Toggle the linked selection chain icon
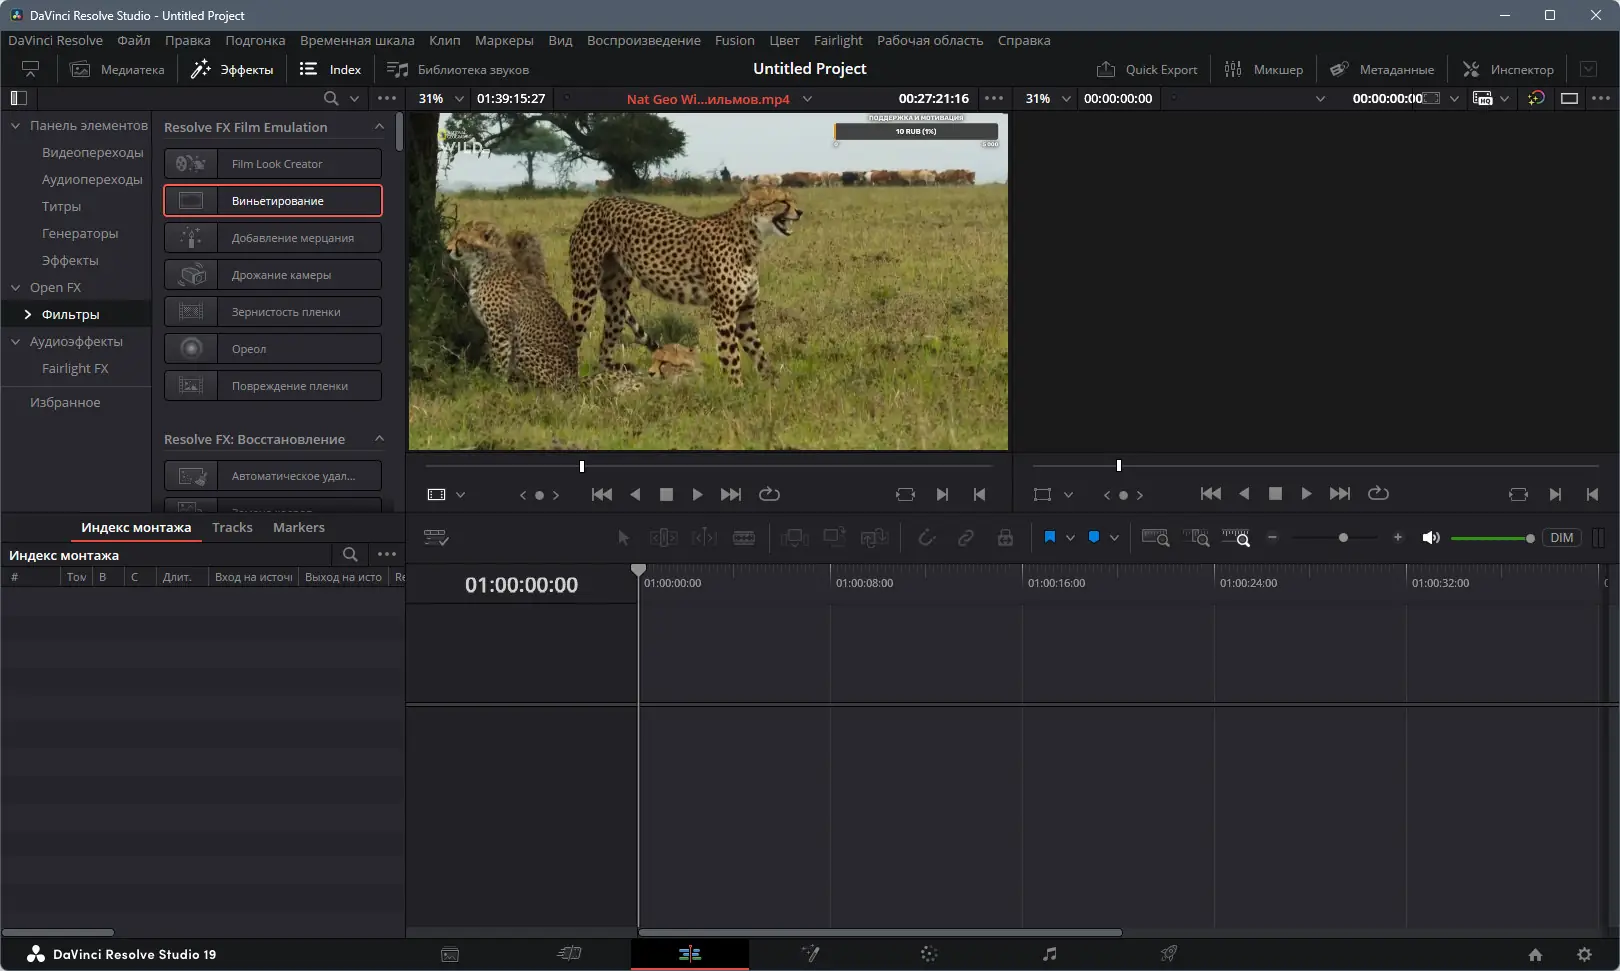This screenshot has height=971, width=1620. tap(965, 538)
